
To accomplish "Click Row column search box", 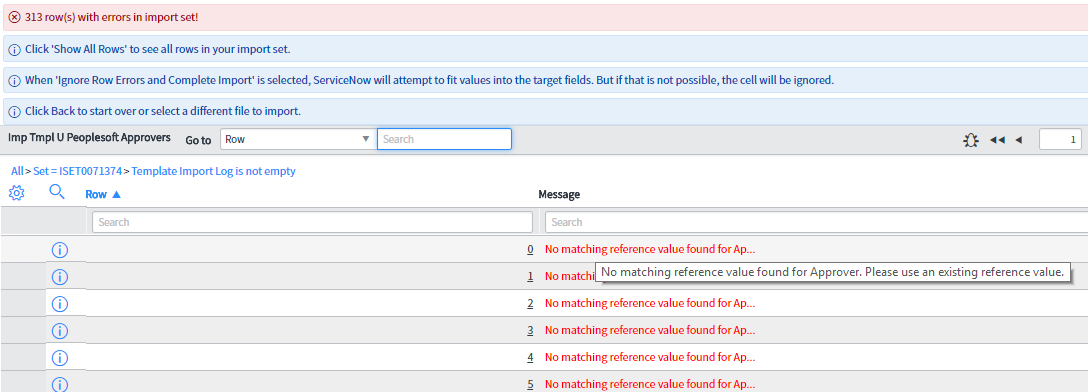I will [x=312, y=222].
